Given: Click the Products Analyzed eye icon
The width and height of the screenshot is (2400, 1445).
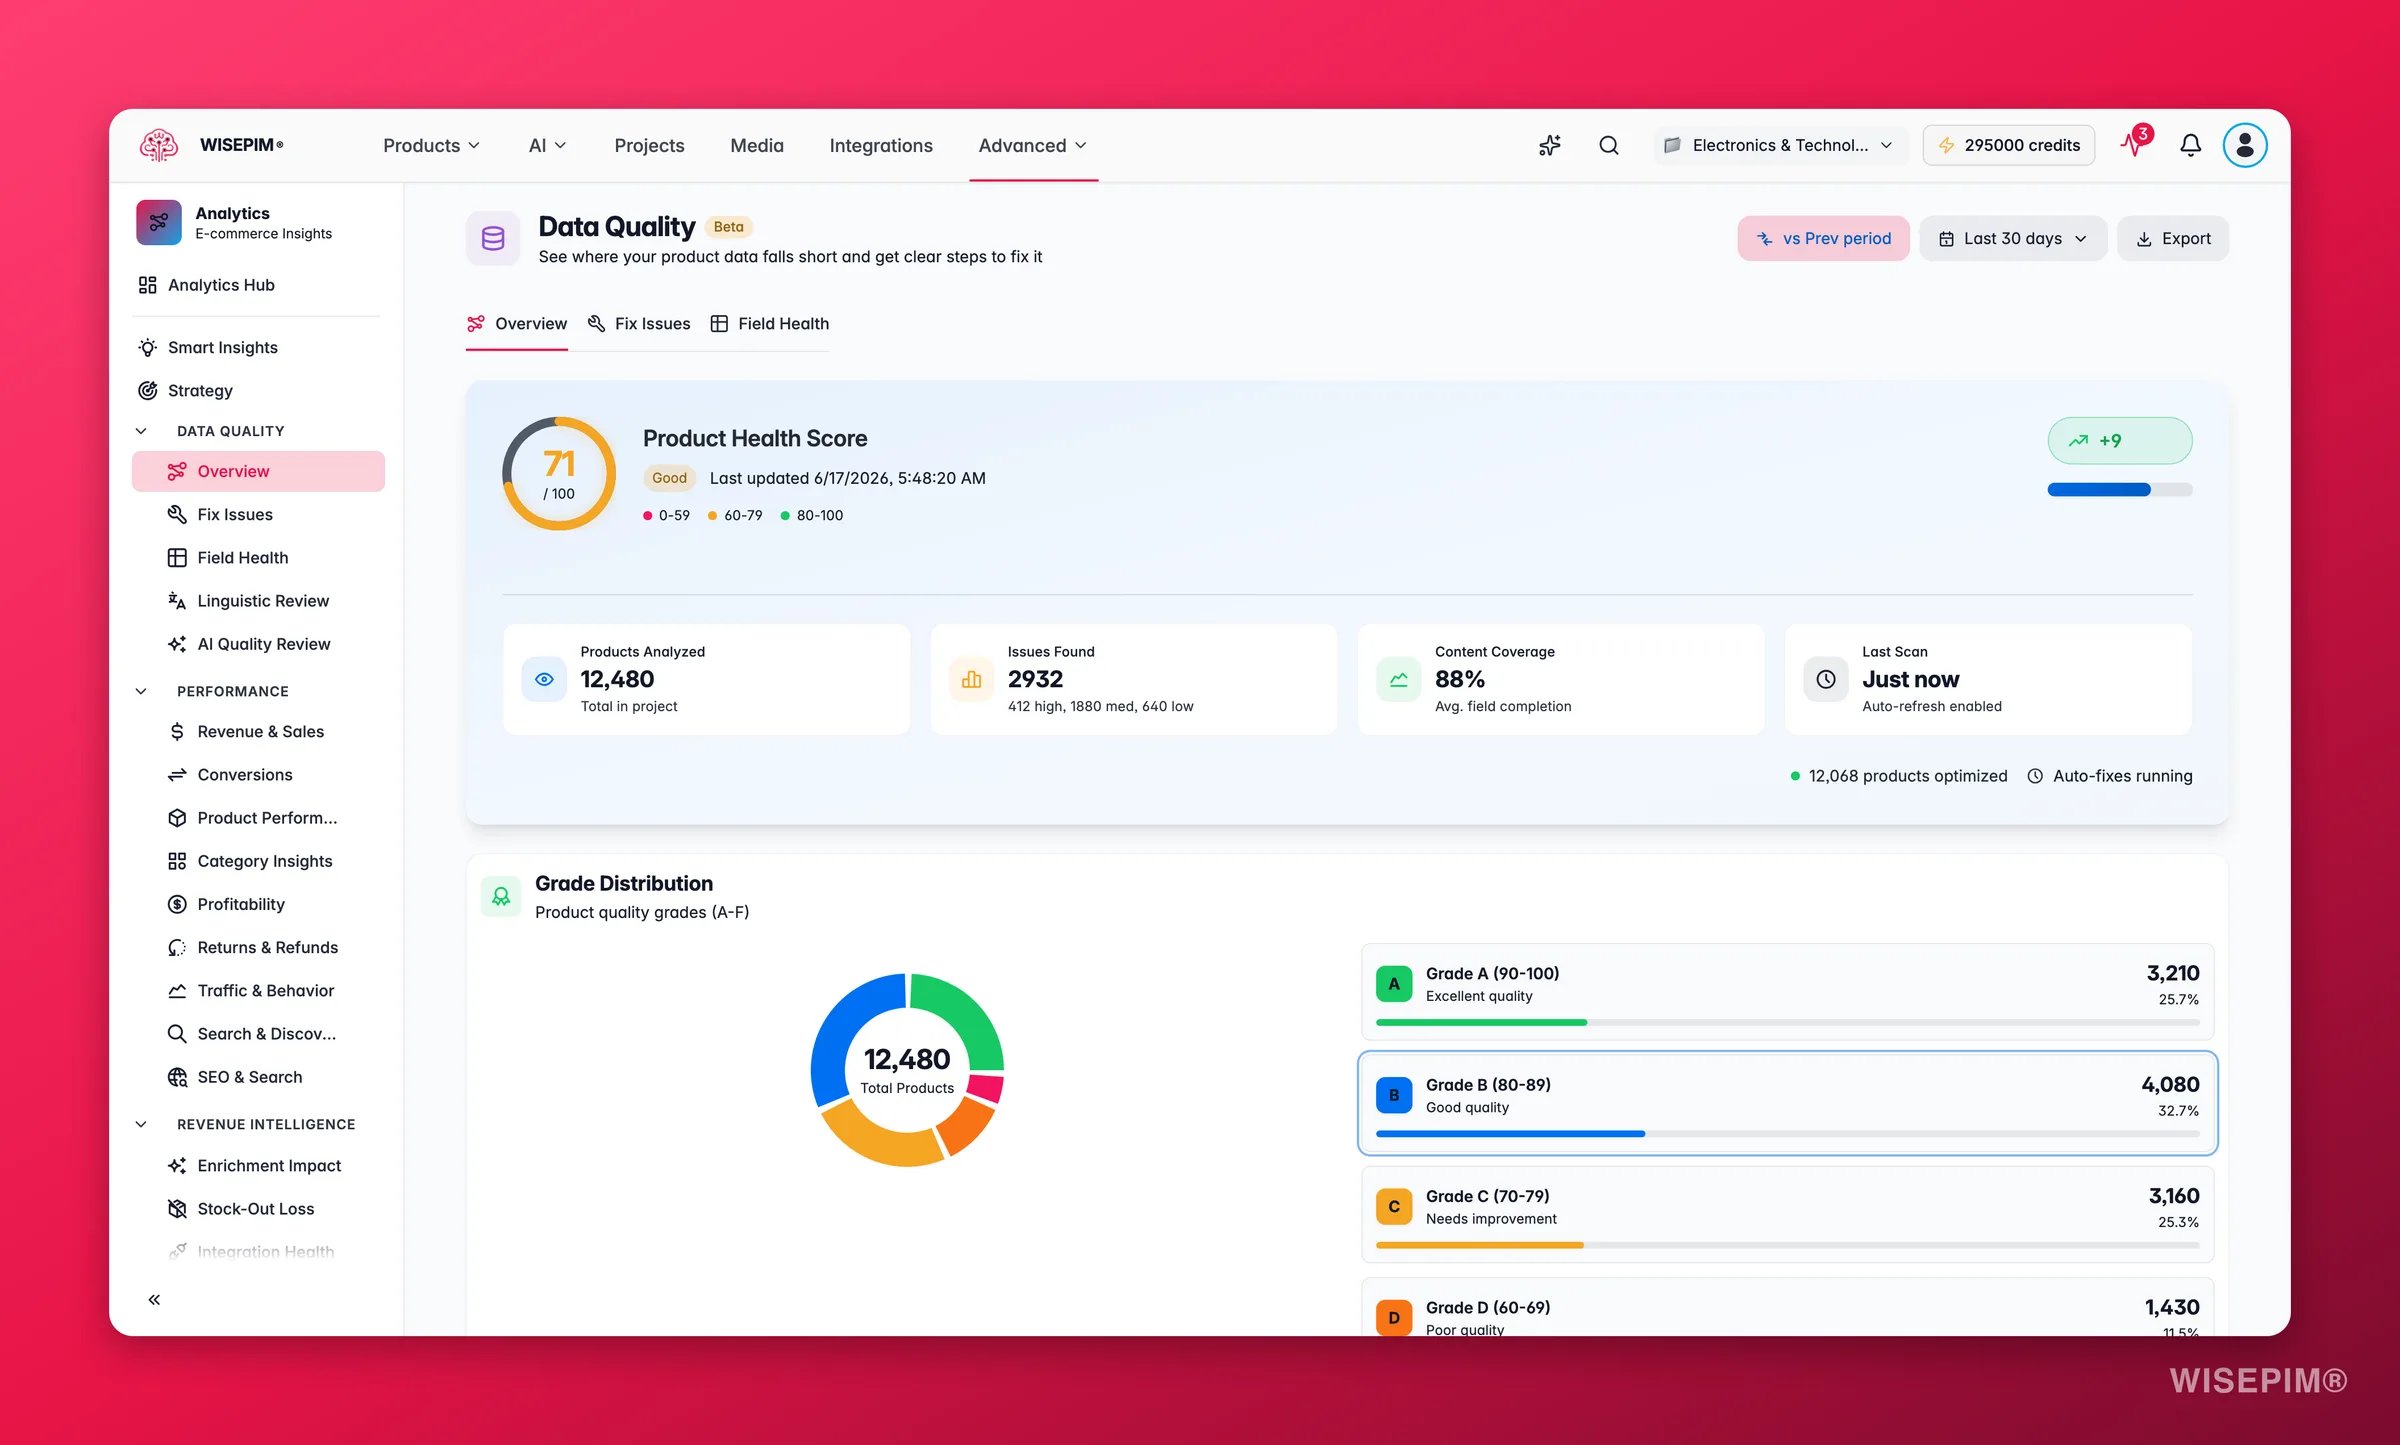Looking at the screenshot, I should (544, 679).
